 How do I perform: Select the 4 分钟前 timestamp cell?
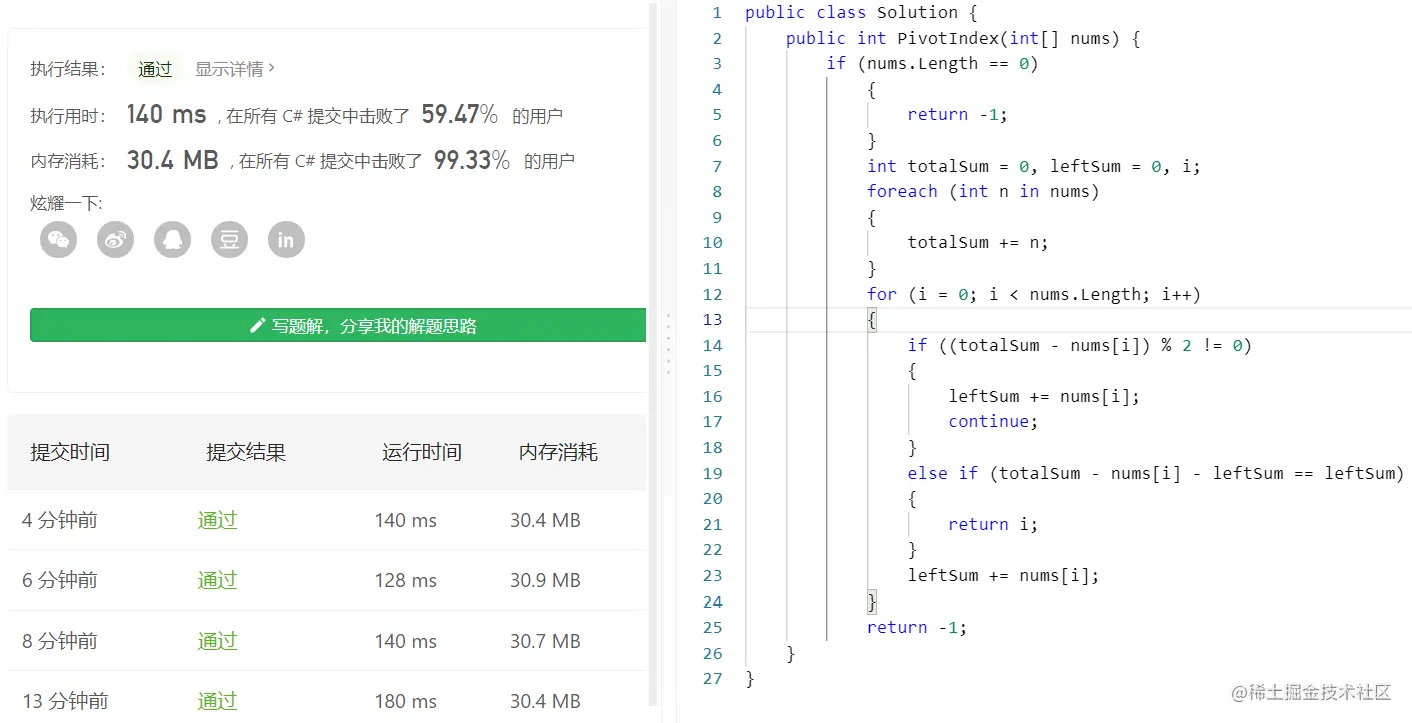60,520
